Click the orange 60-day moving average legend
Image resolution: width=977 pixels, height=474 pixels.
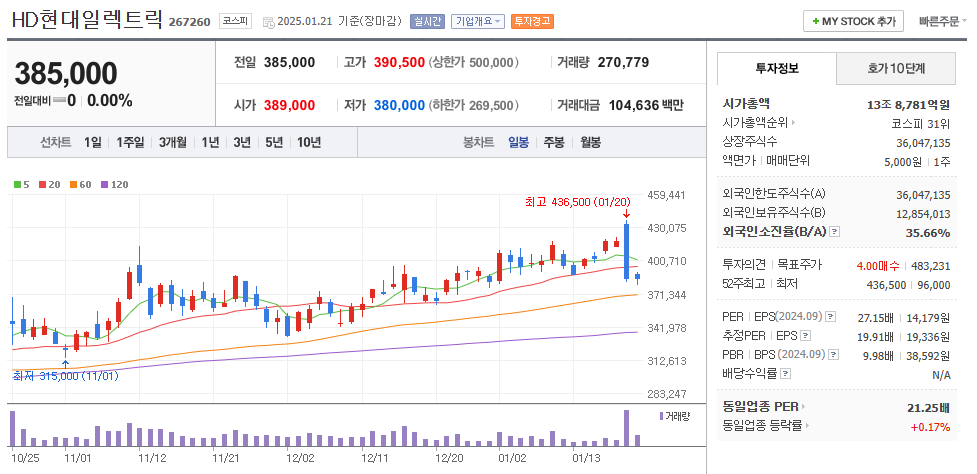click(x=80, y=184)
